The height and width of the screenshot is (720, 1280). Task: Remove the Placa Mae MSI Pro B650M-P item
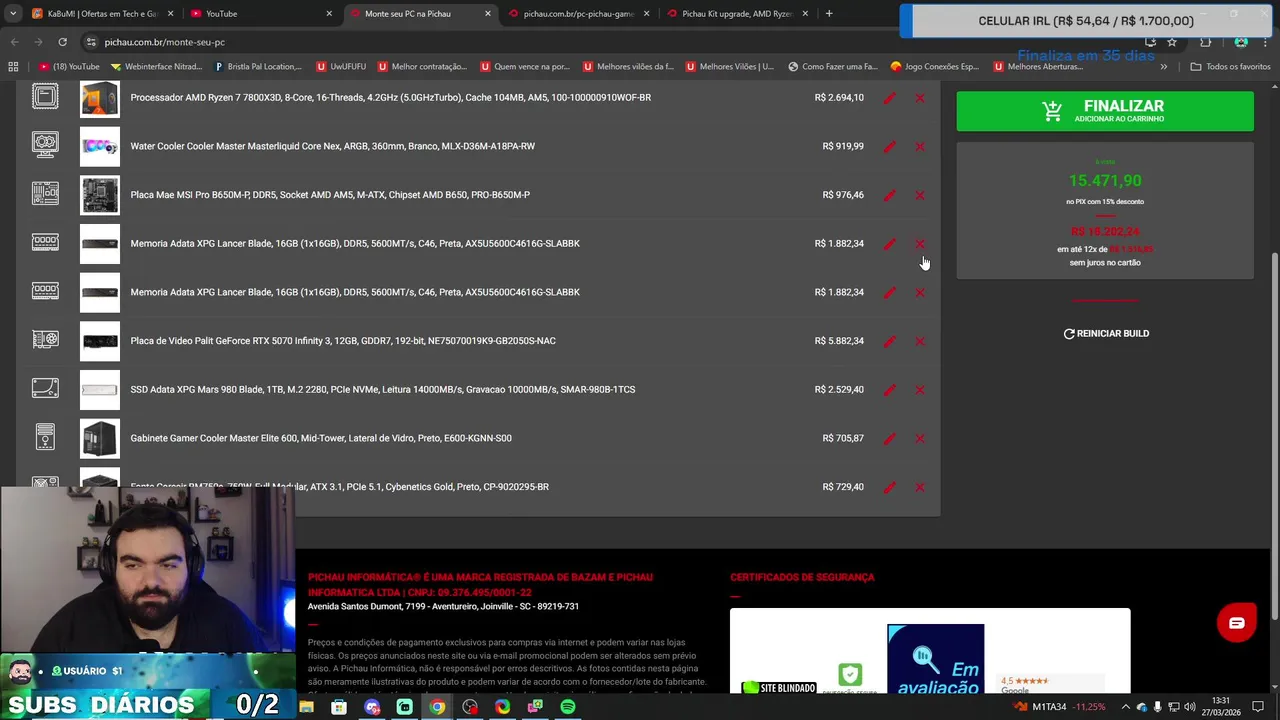click(920, 195)
